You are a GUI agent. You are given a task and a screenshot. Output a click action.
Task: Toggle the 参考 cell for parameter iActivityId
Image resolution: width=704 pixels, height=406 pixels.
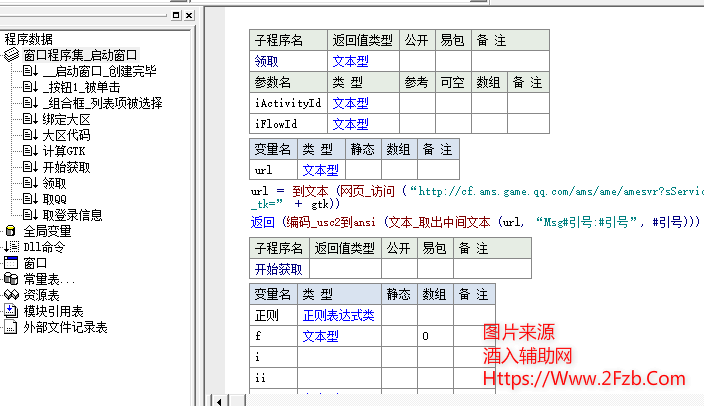click(416, 103)
